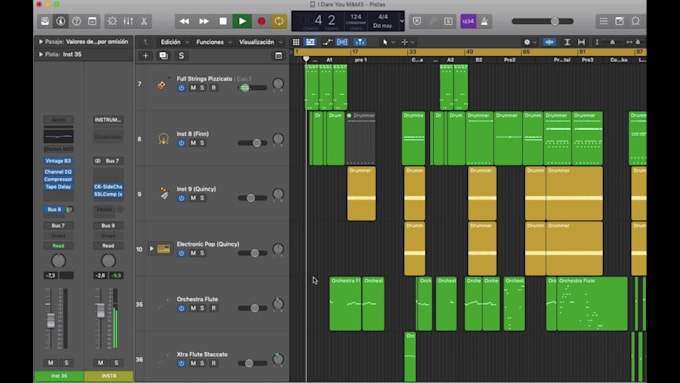This screenshot has width=680, height=383.
Task: Open the global tracks button icon
Action: pyautogui.click(x=278, y=56)
